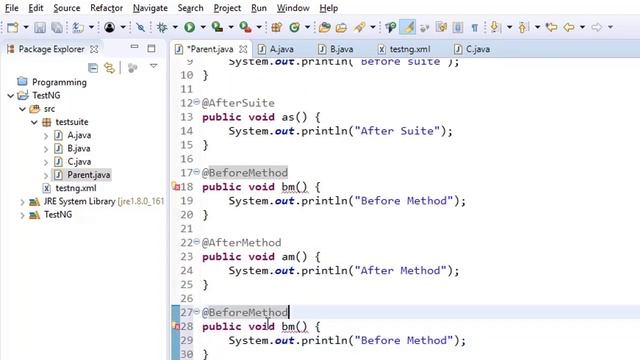
Task: Expand the JRE System Library node
Action: pyautogui.click(x=22, y=202)
